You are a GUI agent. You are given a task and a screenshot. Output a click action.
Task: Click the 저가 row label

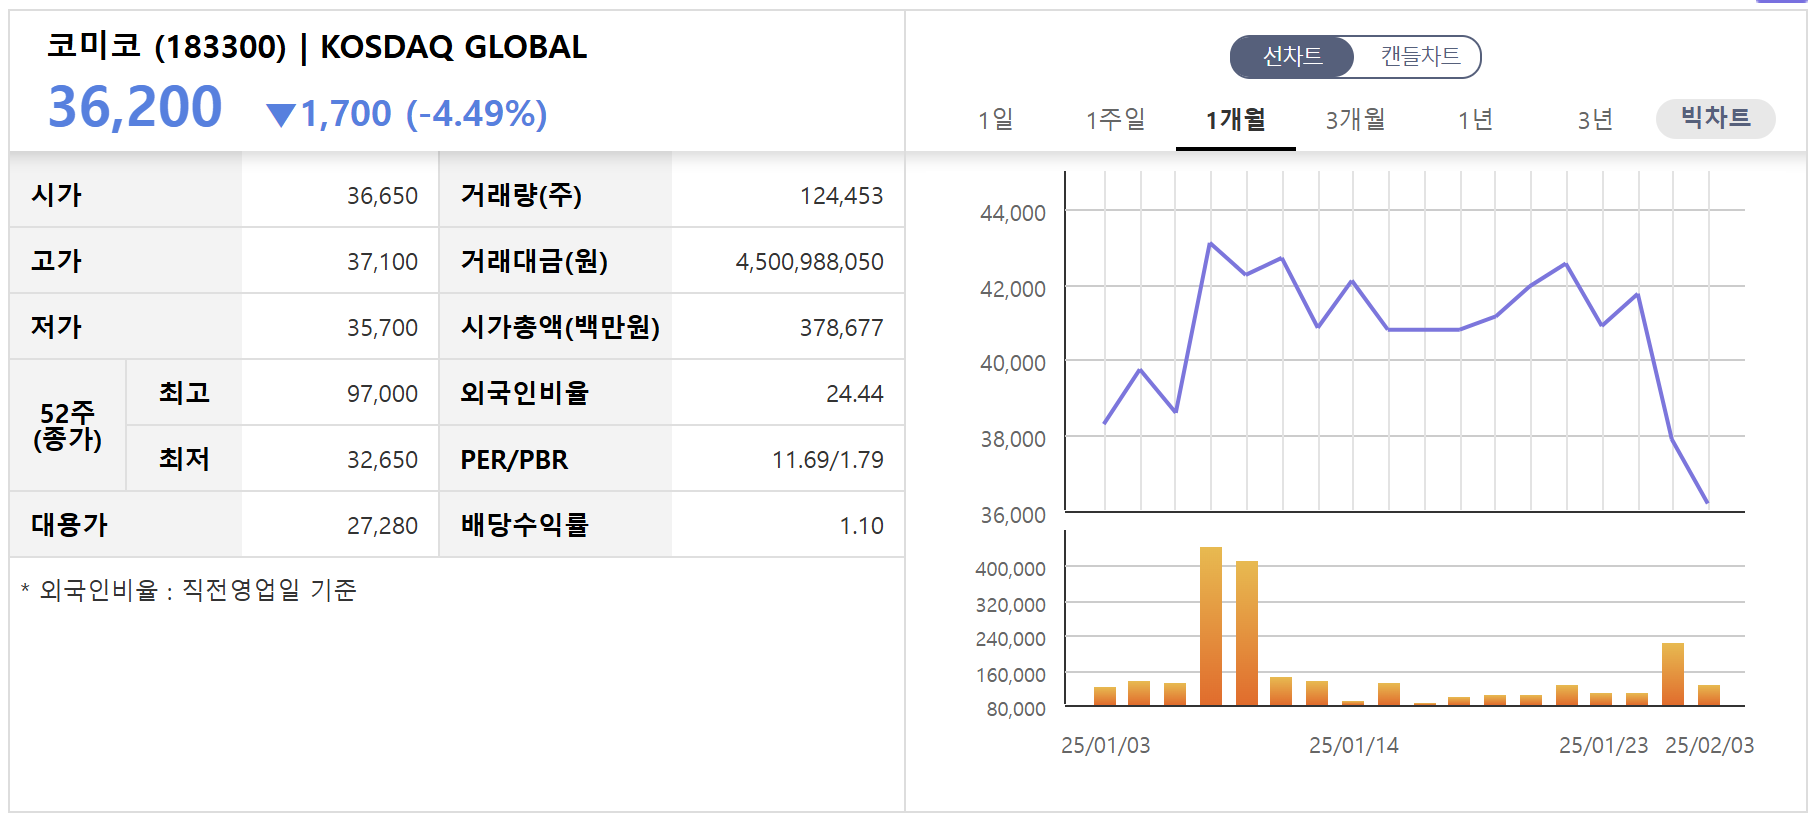56,327
